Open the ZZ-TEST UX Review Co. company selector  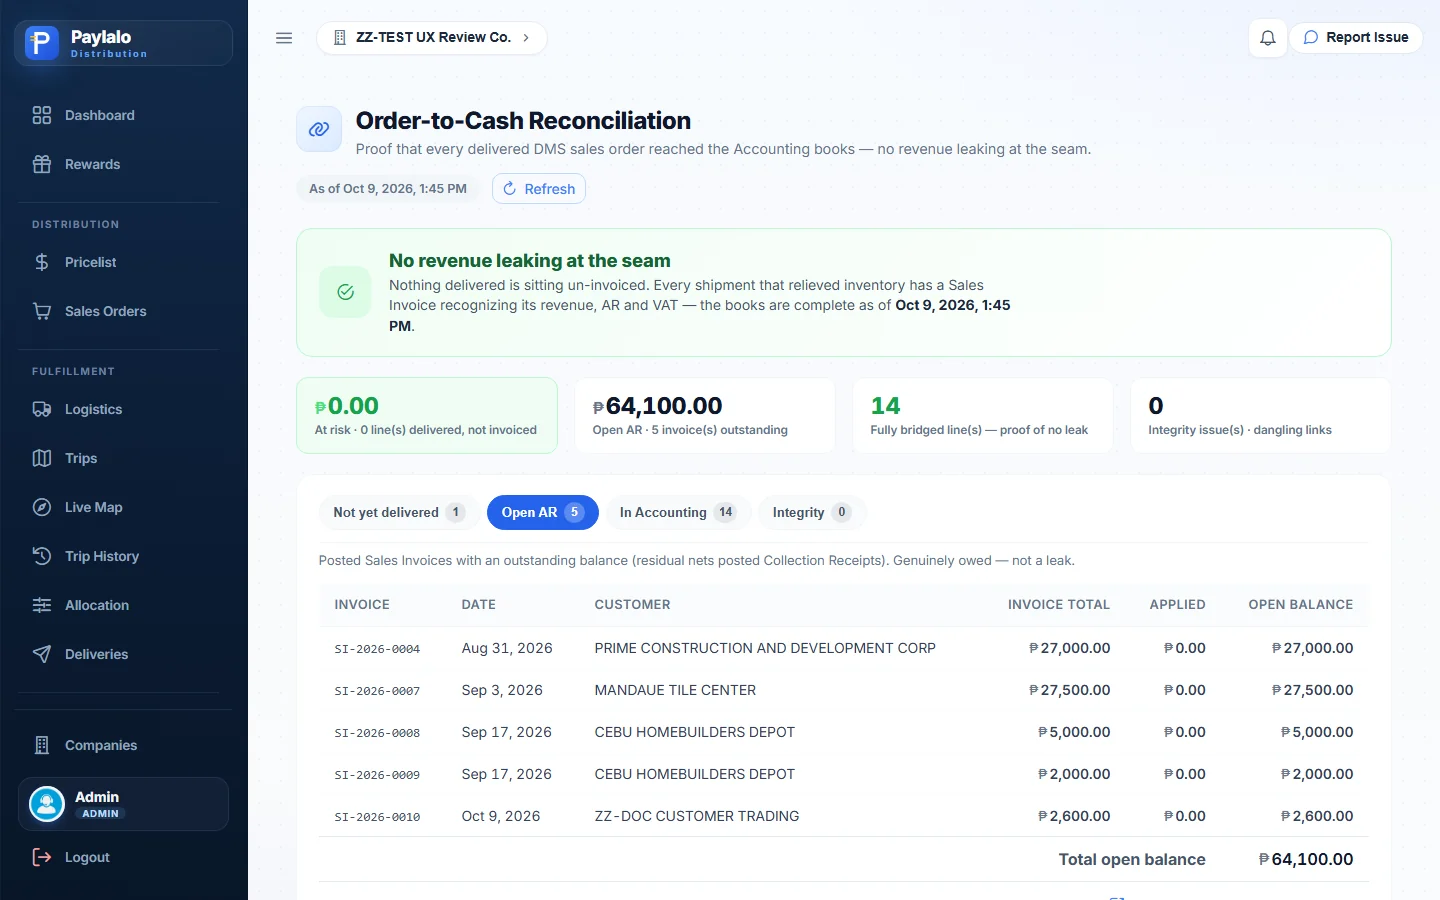click(432, 38)
